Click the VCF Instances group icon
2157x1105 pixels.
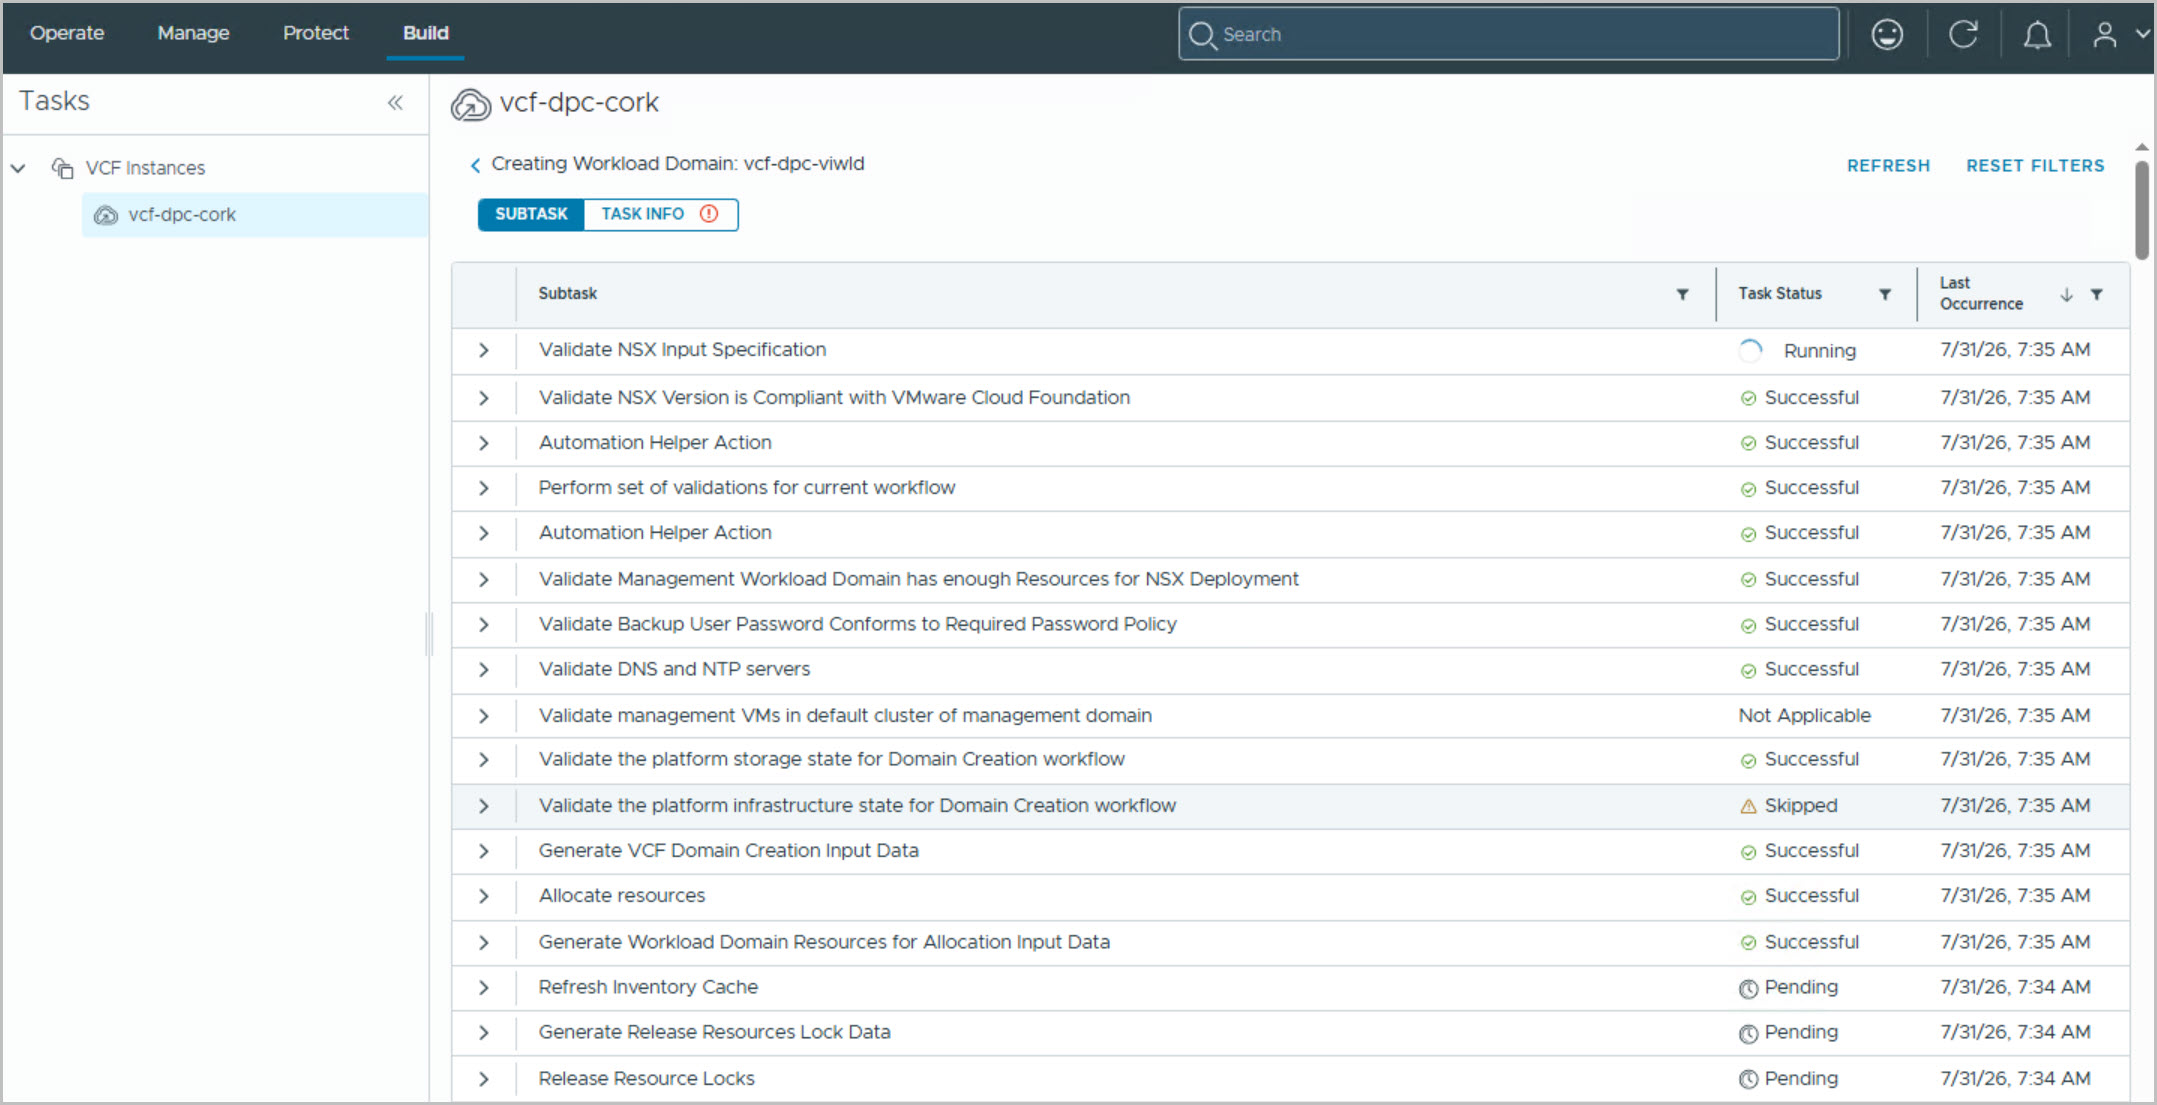[x=63, y=168]
